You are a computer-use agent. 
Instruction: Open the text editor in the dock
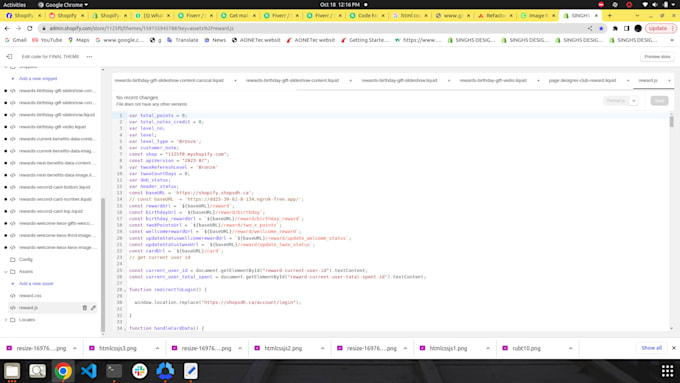coord(191,371)
